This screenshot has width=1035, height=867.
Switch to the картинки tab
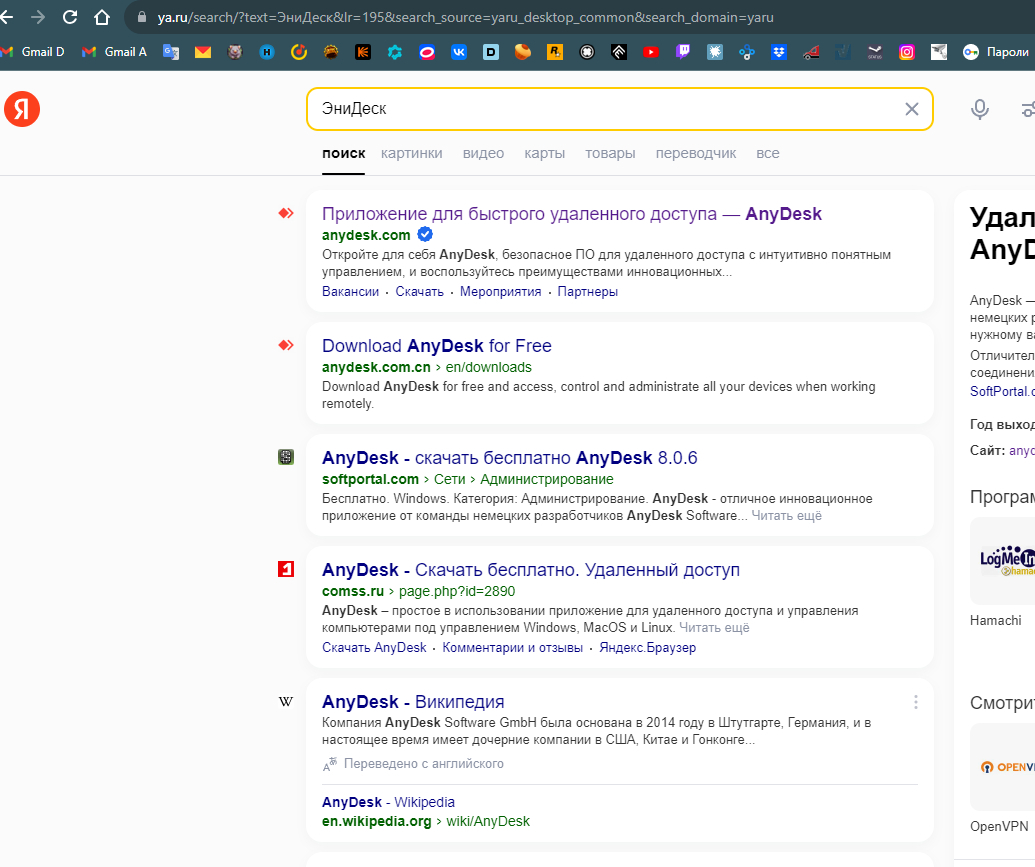tap(412, 153)
